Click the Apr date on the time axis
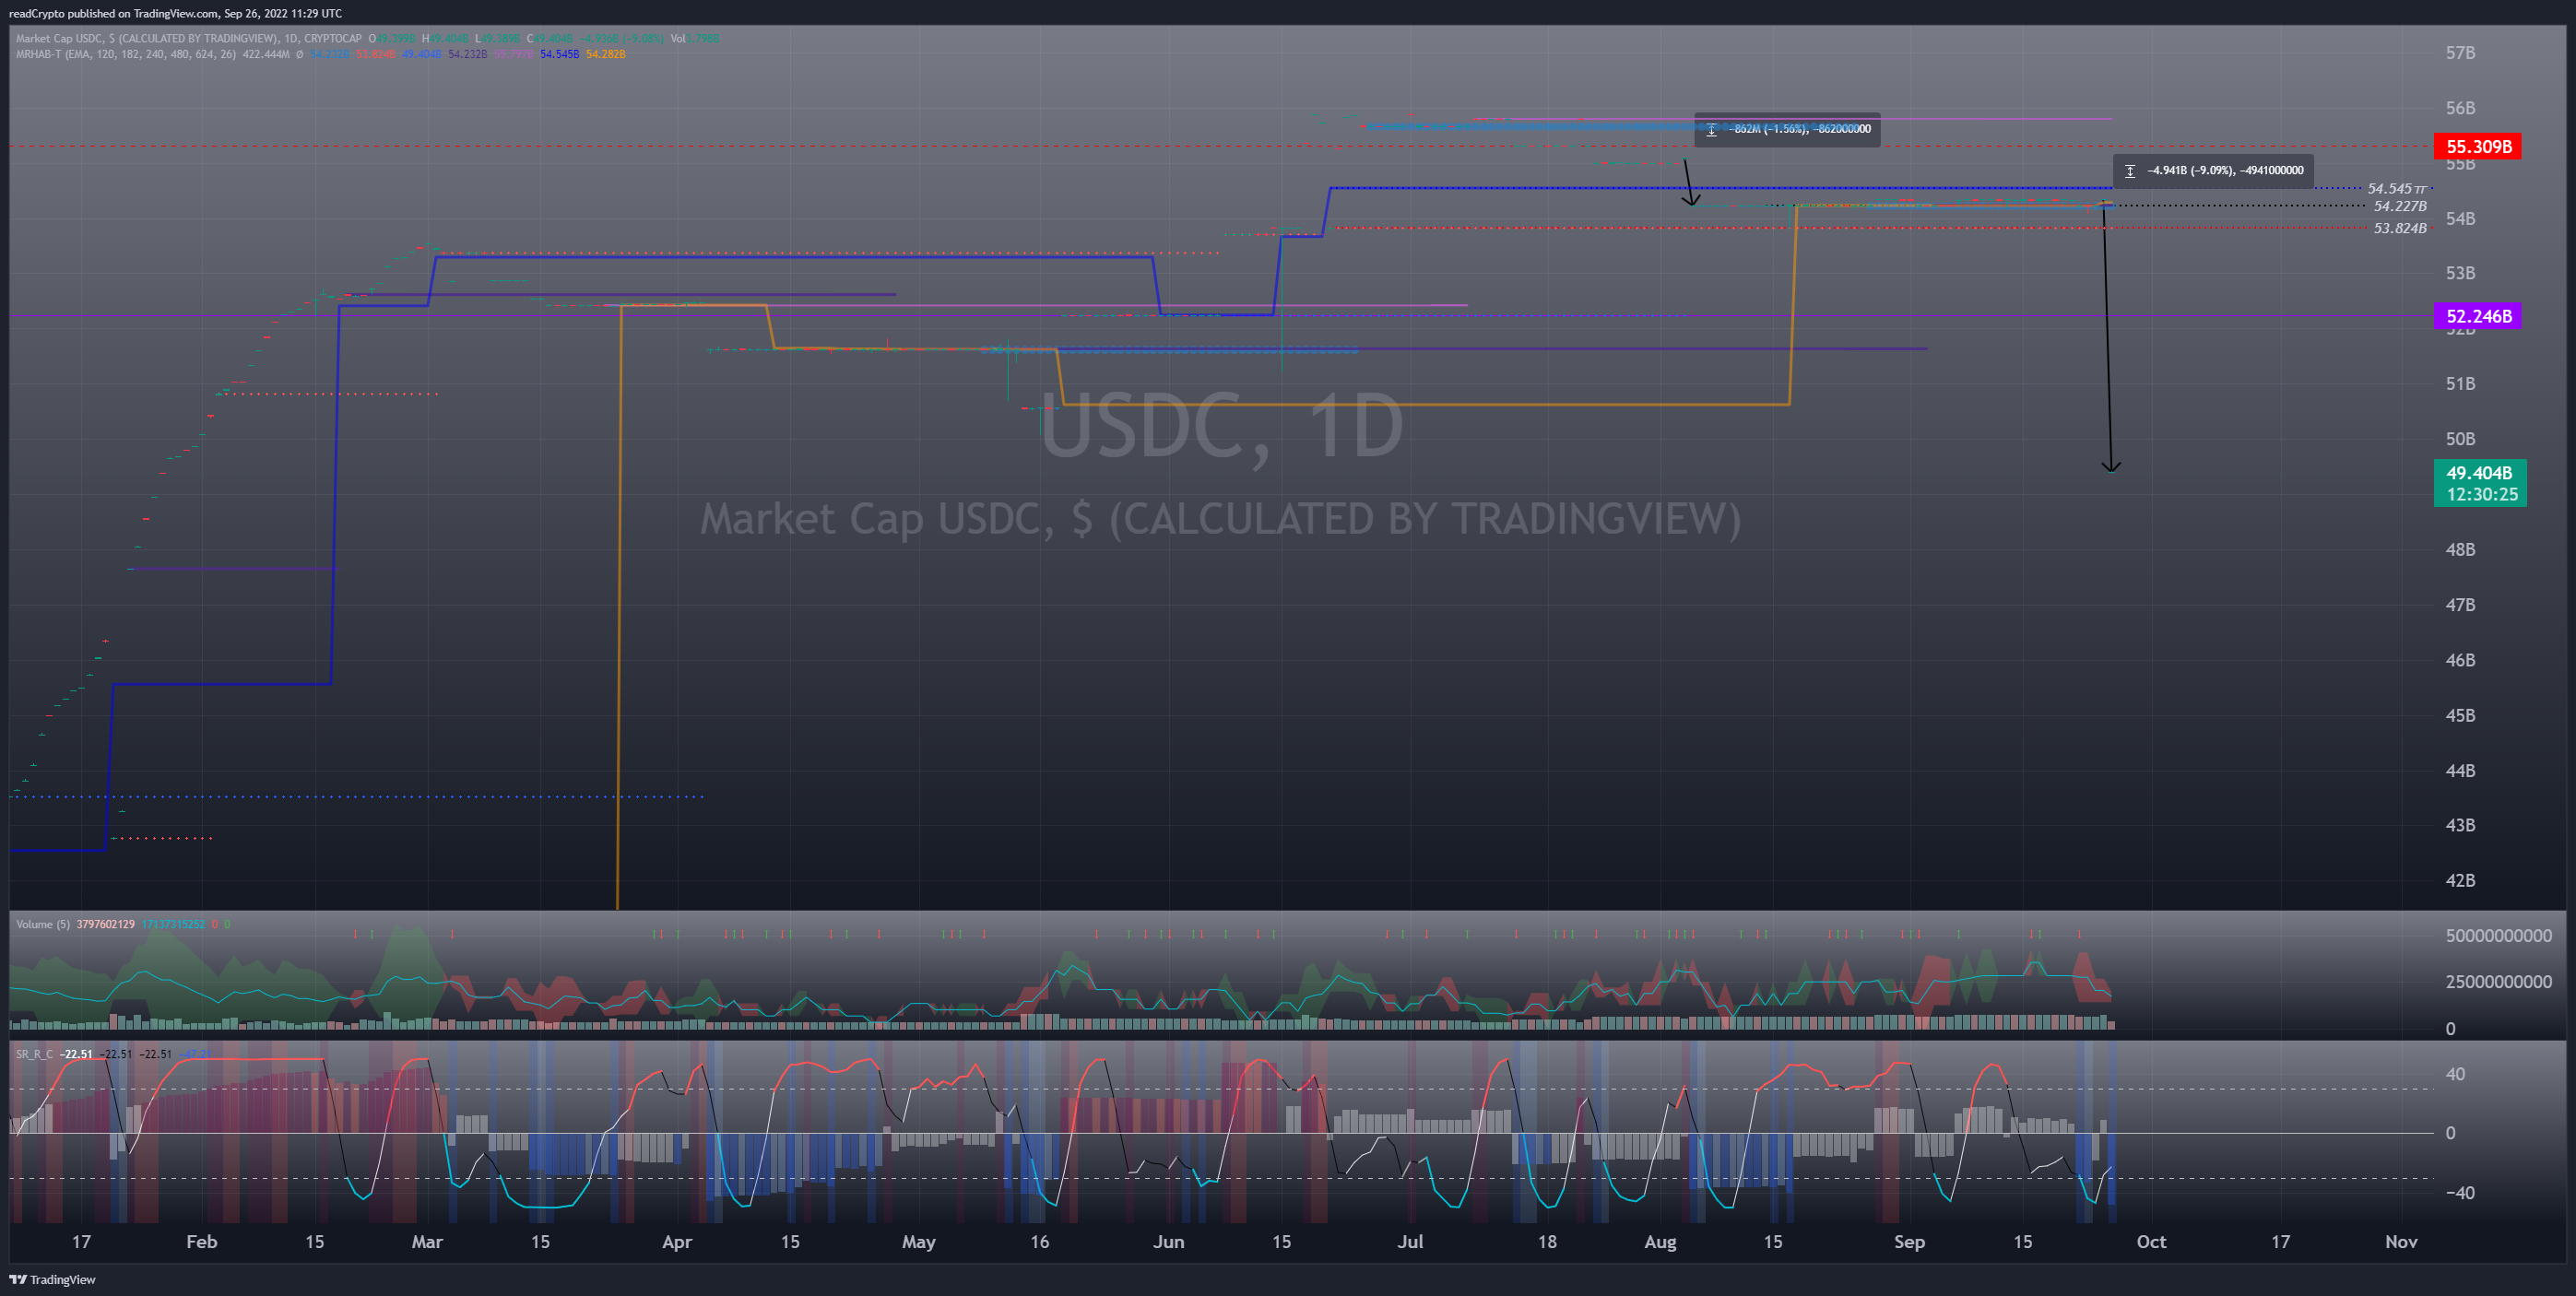 point(677,1242)
